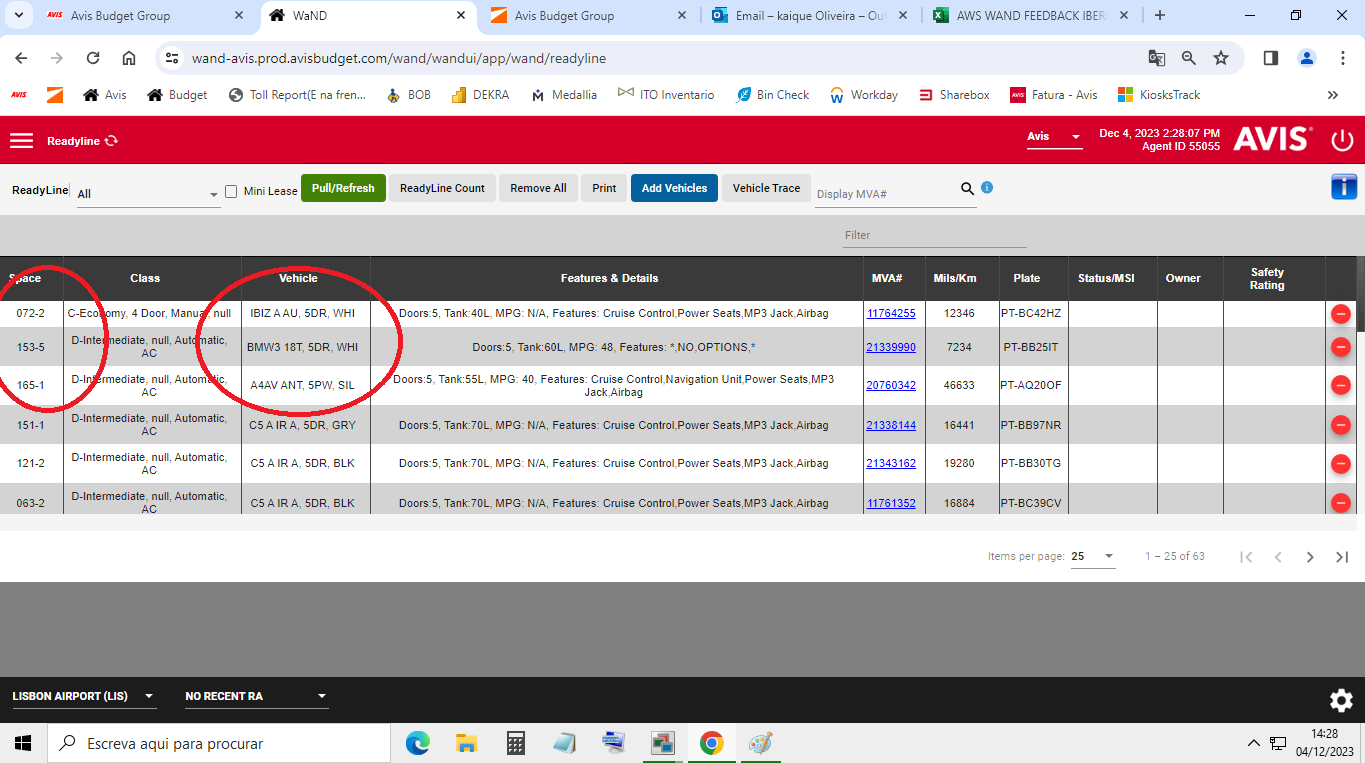Remove vehicle row 165-1 with red minus
This screenshot has height=763, width=1365.
(1341, 386)
